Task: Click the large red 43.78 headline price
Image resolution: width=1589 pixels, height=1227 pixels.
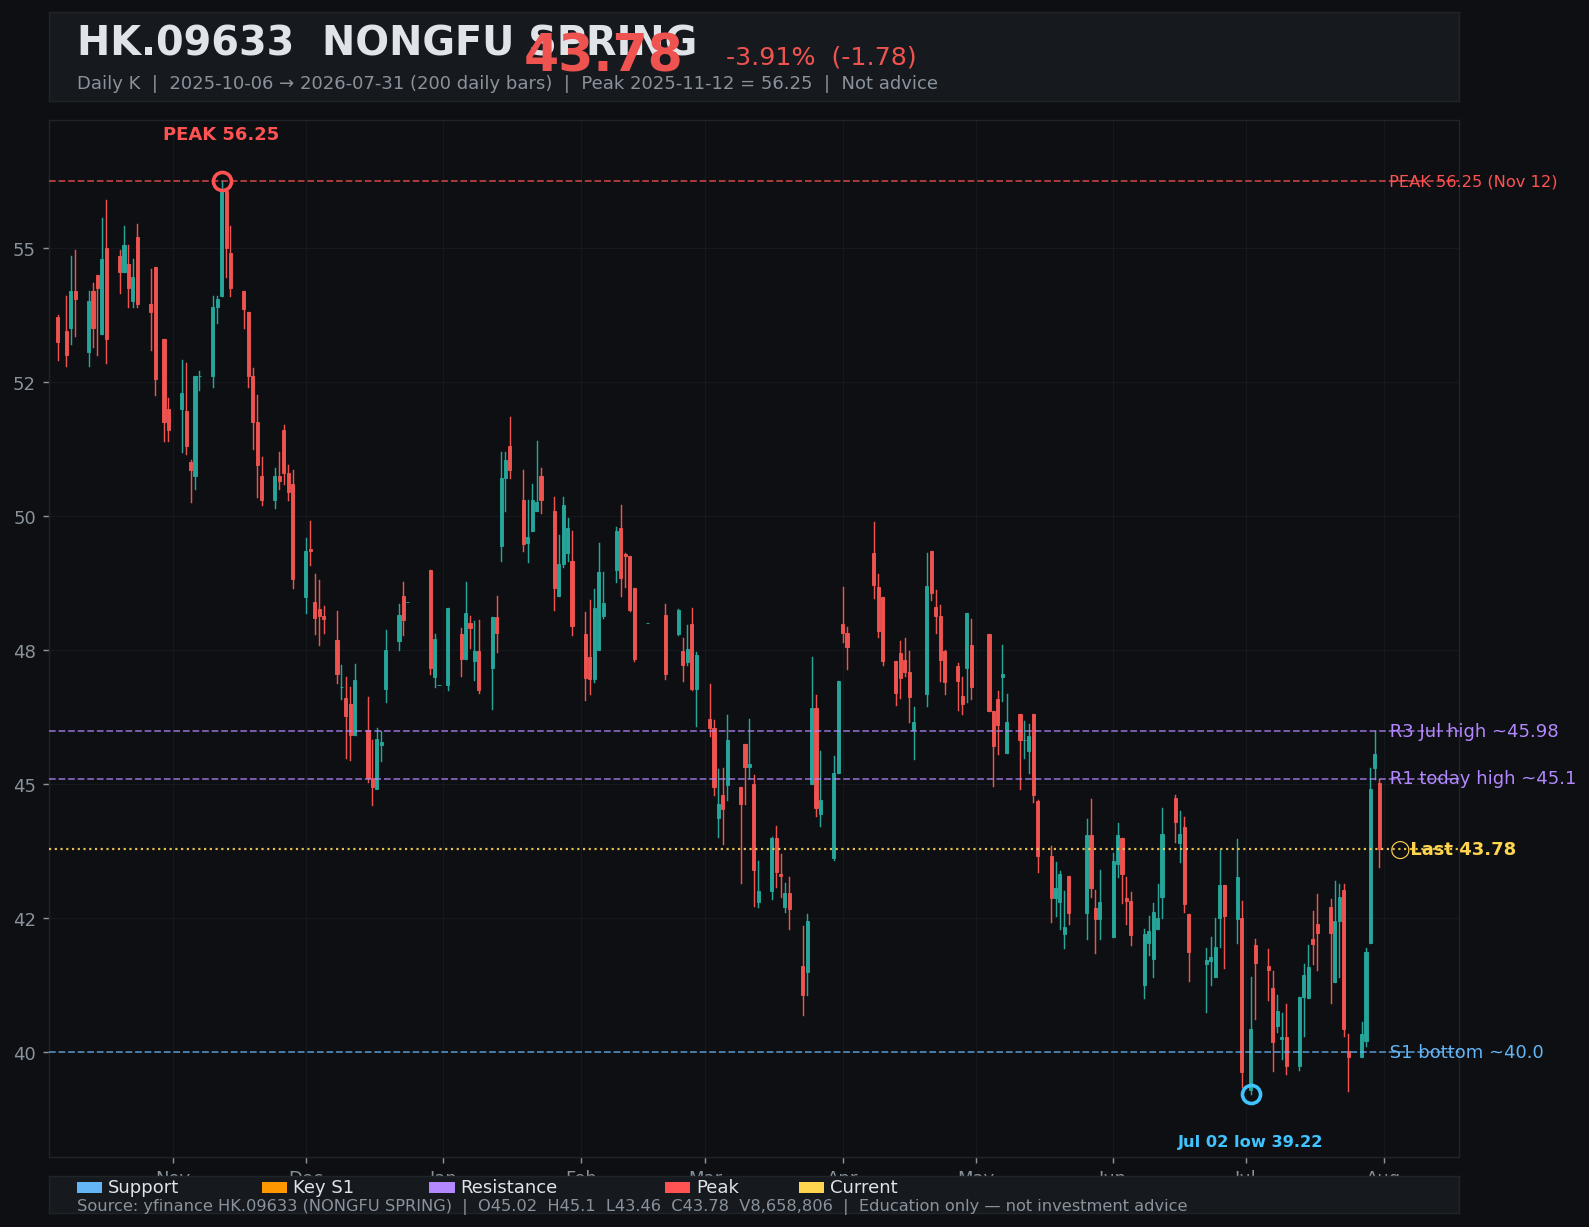Action: tap(603, 54)
